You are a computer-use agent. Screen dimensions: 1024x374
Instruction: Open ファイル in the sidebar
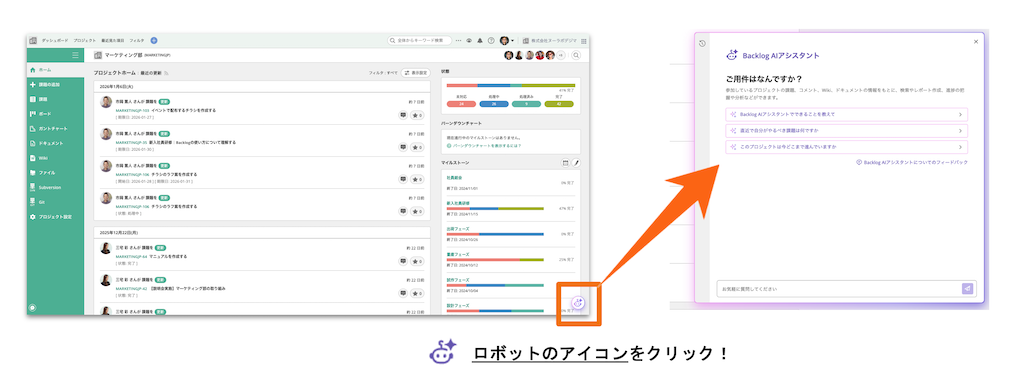pos(56,173)
